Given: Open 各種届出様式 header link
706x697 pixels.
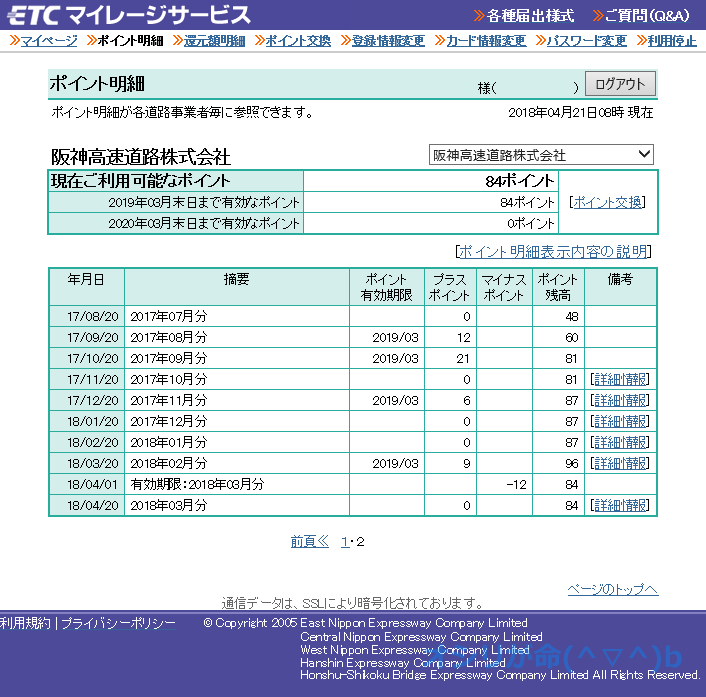Looking at the screenshot, I should point(530,16).
